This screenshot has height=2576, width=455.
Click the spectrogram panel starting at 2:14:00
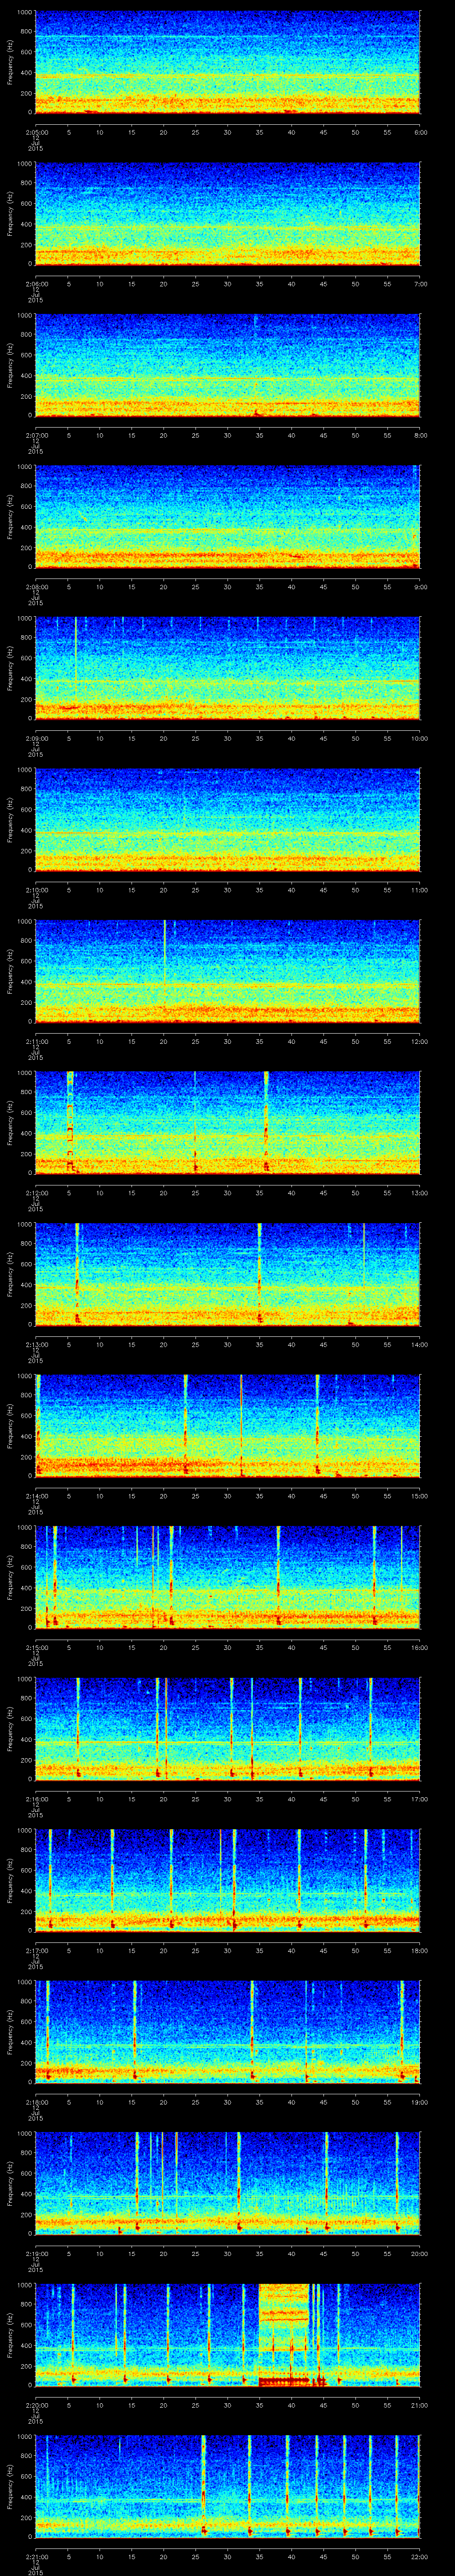tap(227, 1426)
